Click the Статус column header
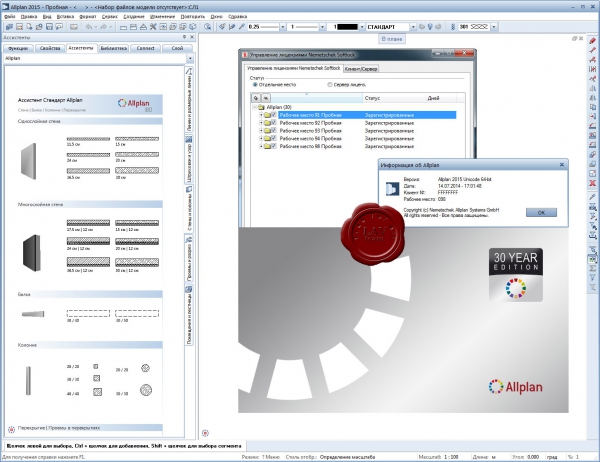 (x=394, y=98)
